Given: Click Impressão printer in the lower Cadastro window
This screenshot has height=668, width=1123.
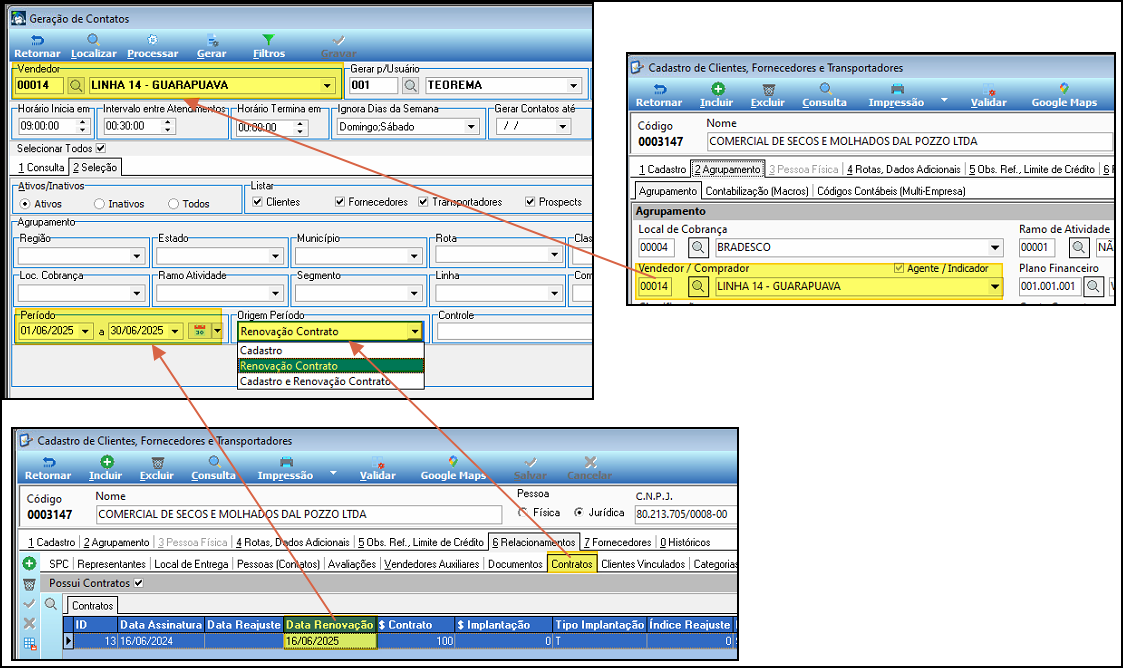Looking at the screenshot, I should click(x=286, y=468).
